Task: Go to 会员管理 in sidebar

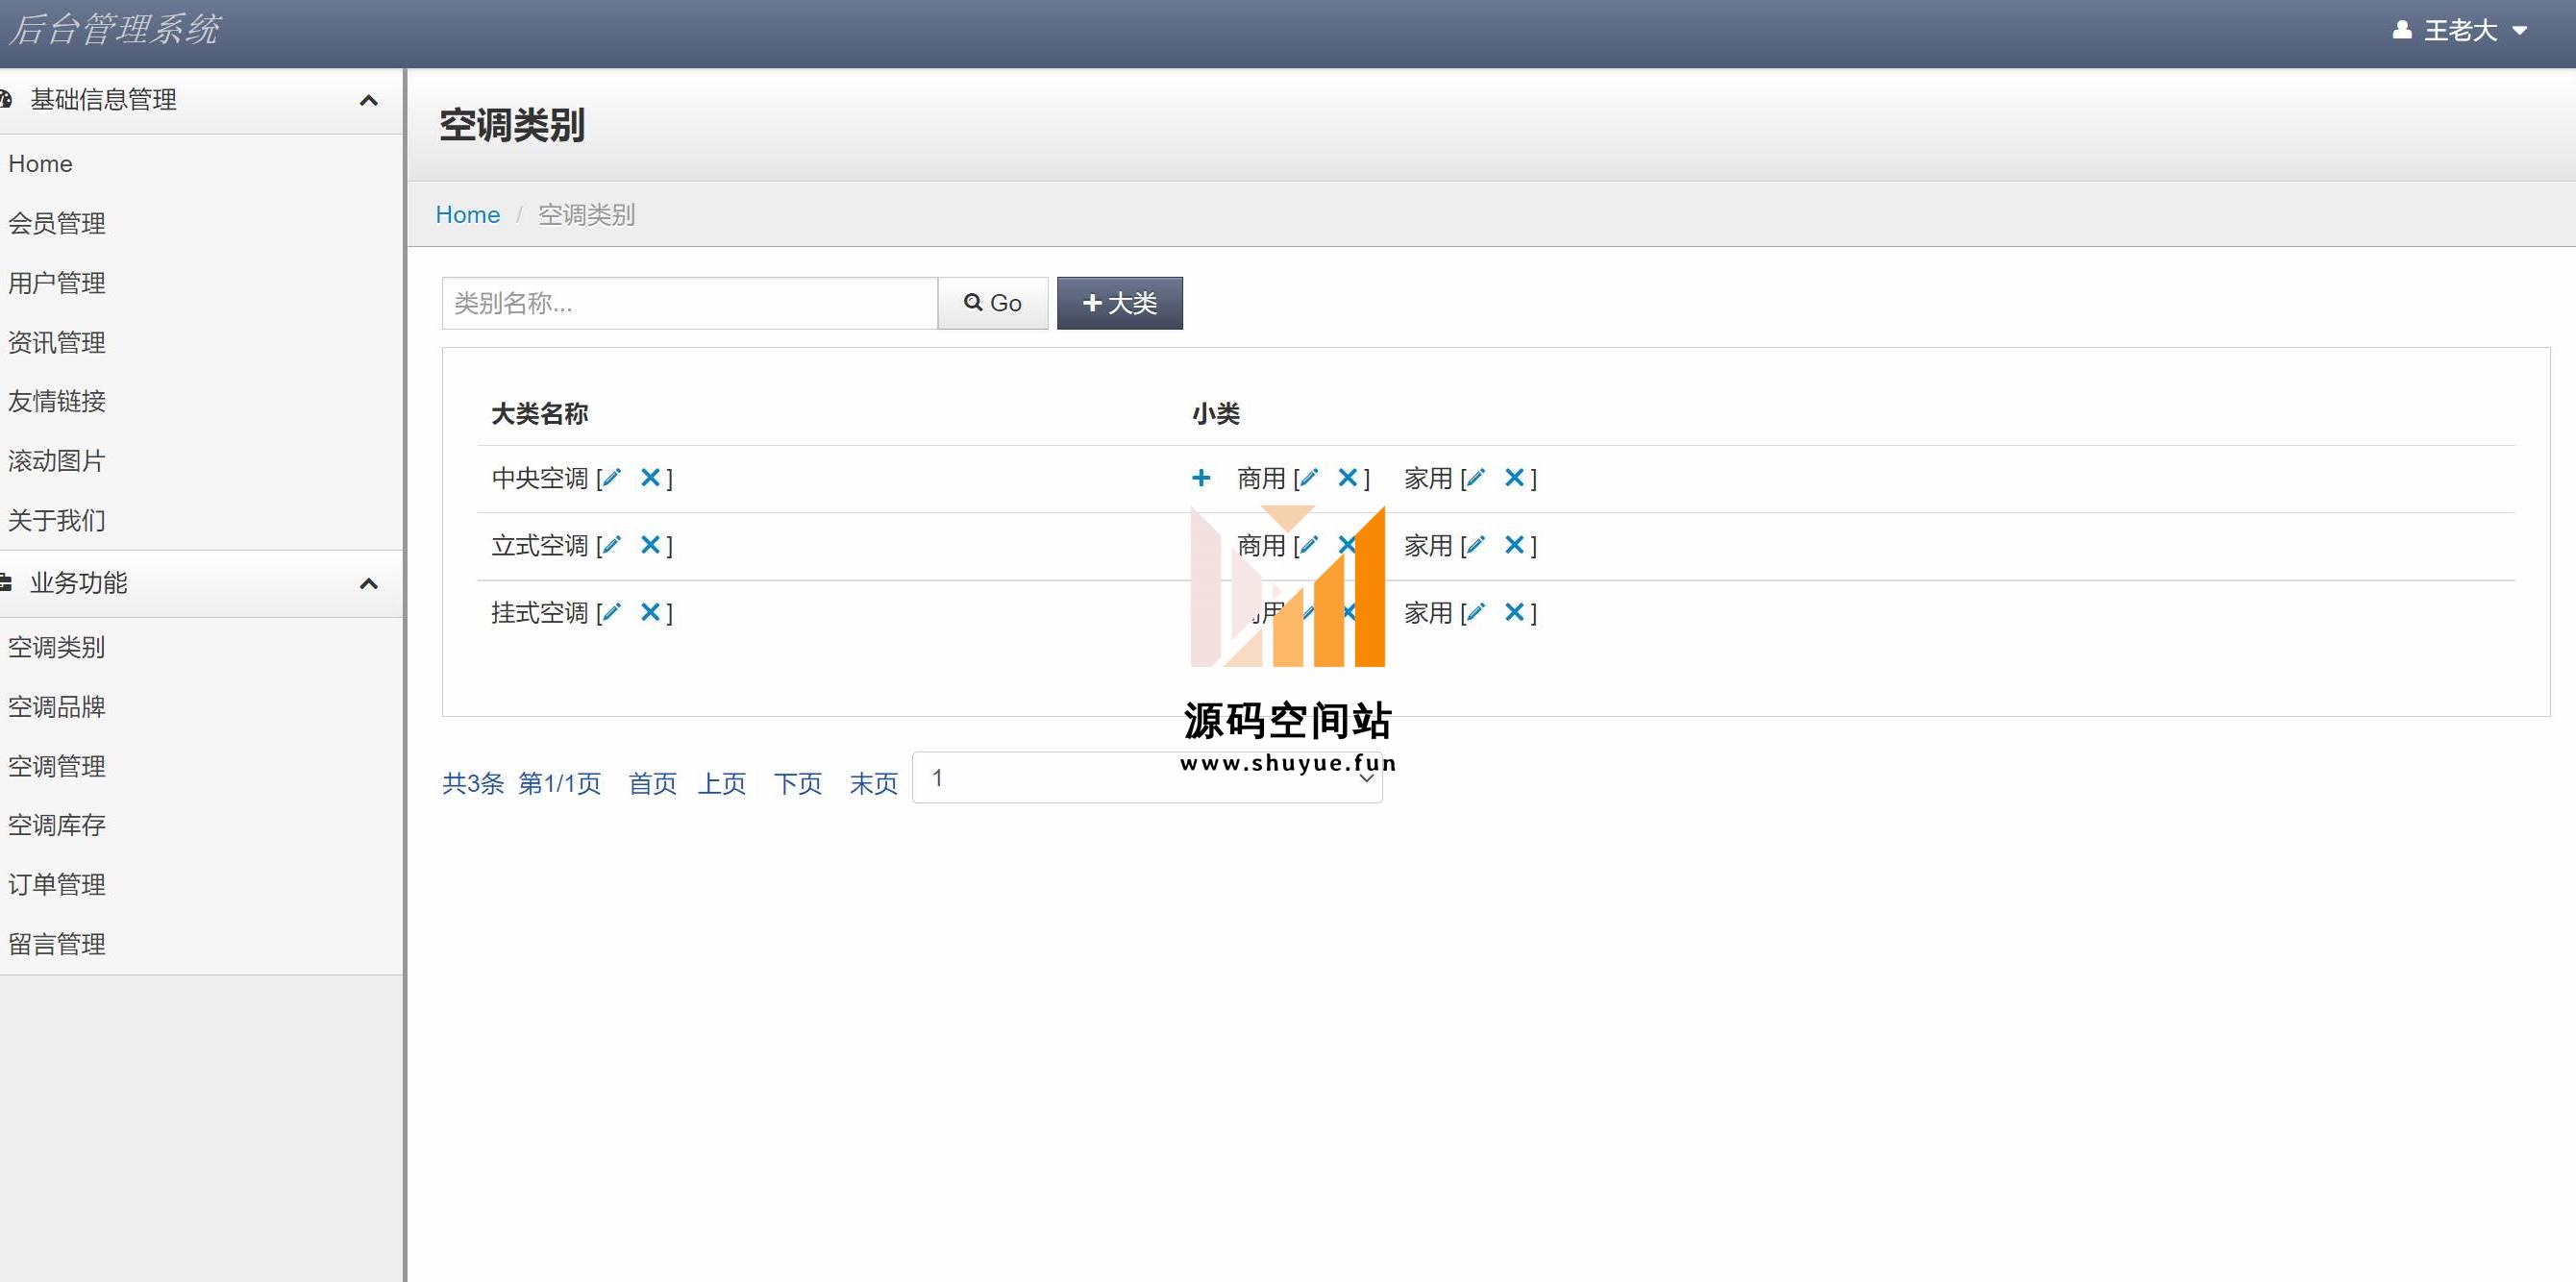Action: (x=57, y=223)
